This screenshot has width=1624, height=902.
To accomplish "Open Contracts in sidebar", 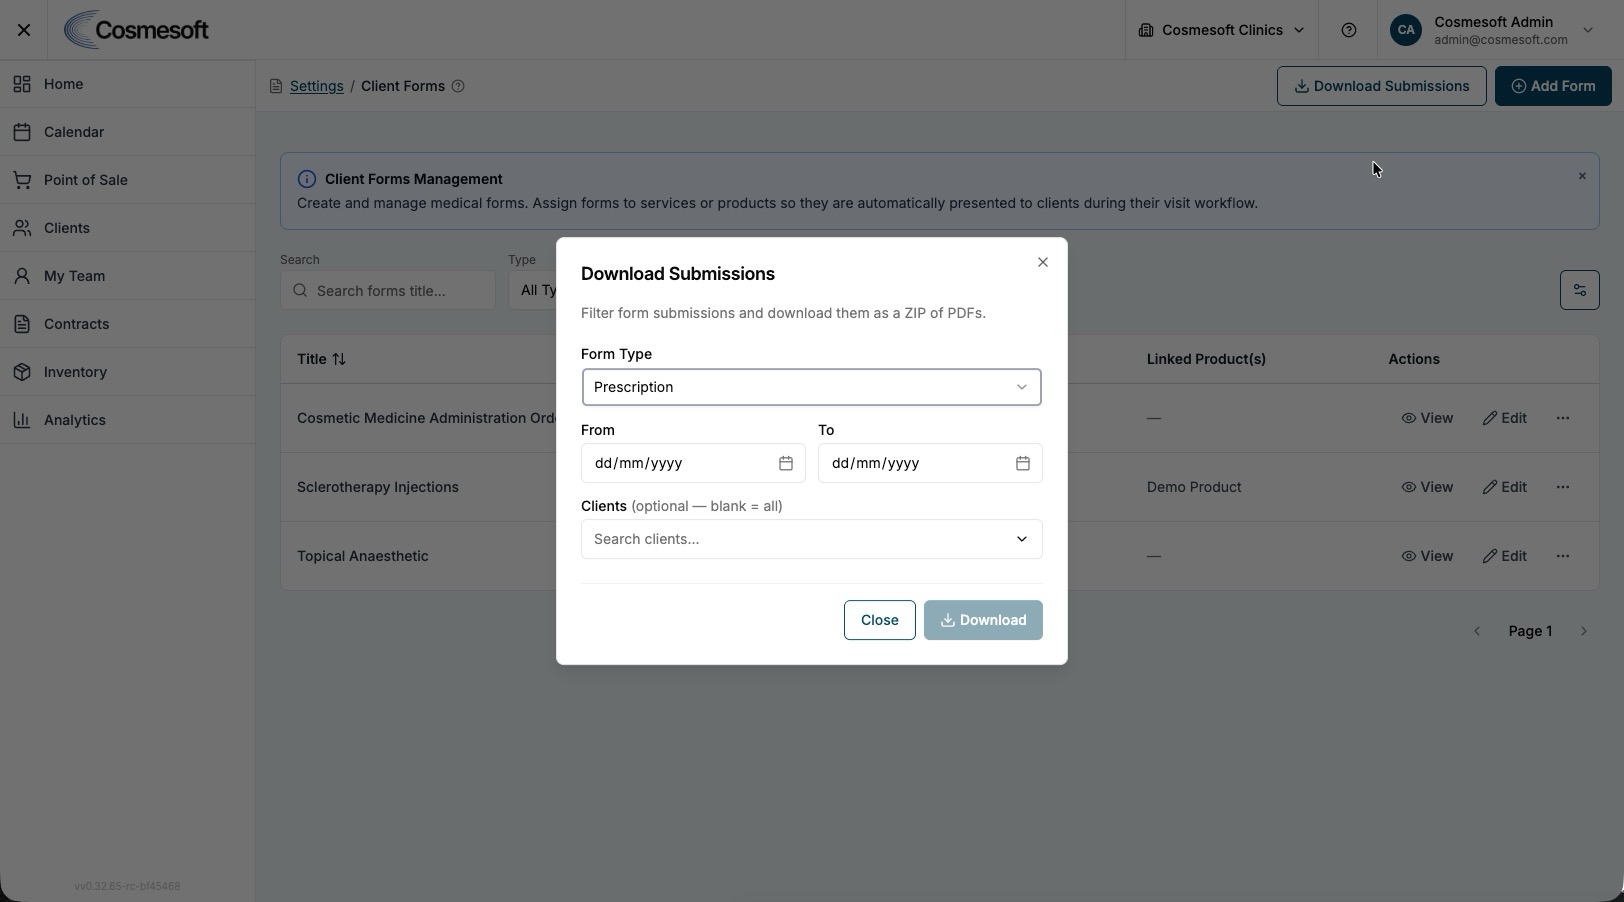I will pyautogui.click(x=127, y=324).
